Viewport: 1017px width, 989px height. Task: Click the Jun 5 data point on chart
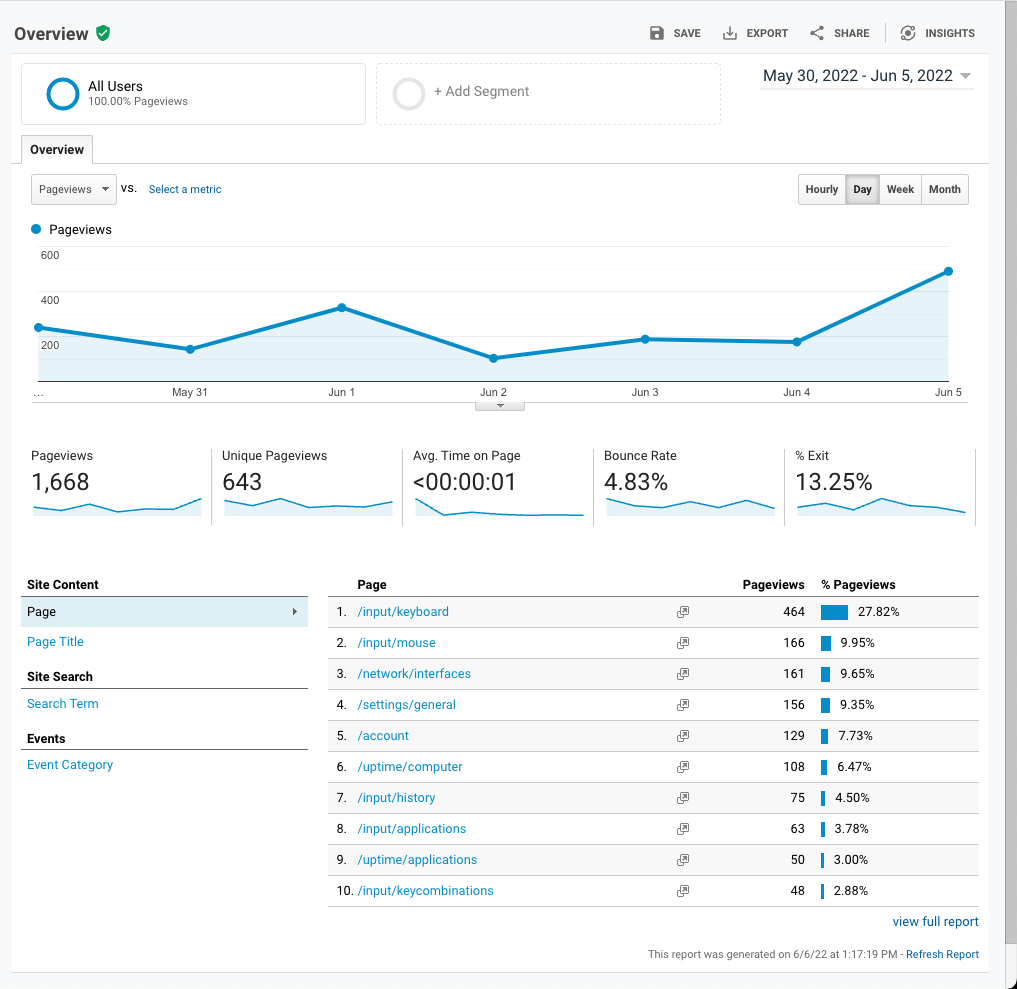[948, 271]
